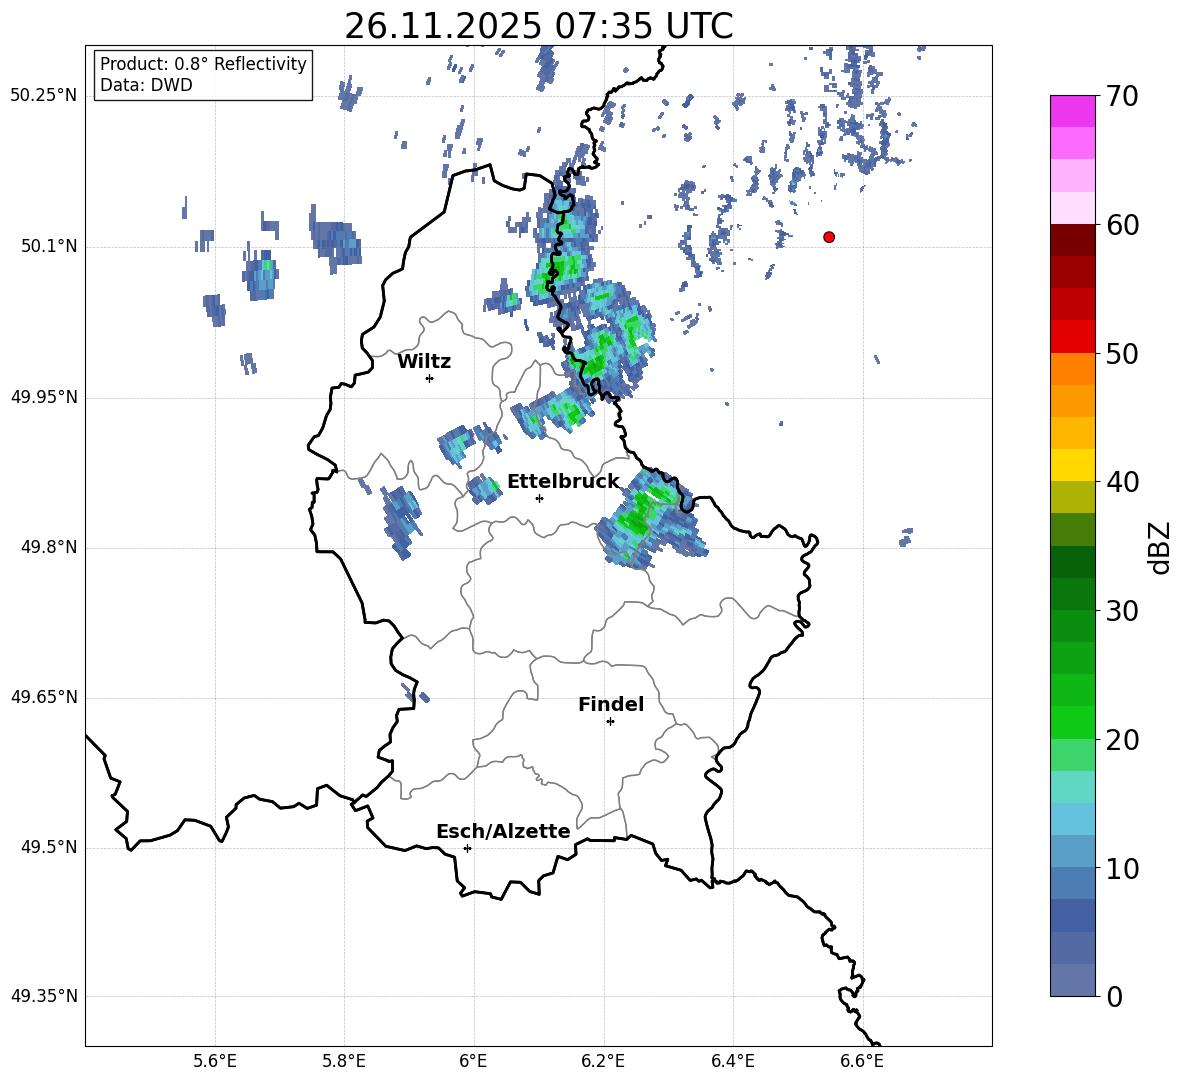The width and height of the screenshot is (1184, 1081).
Task: Click the Esch/Alzette station cross marker
Action: pos(467,848)
